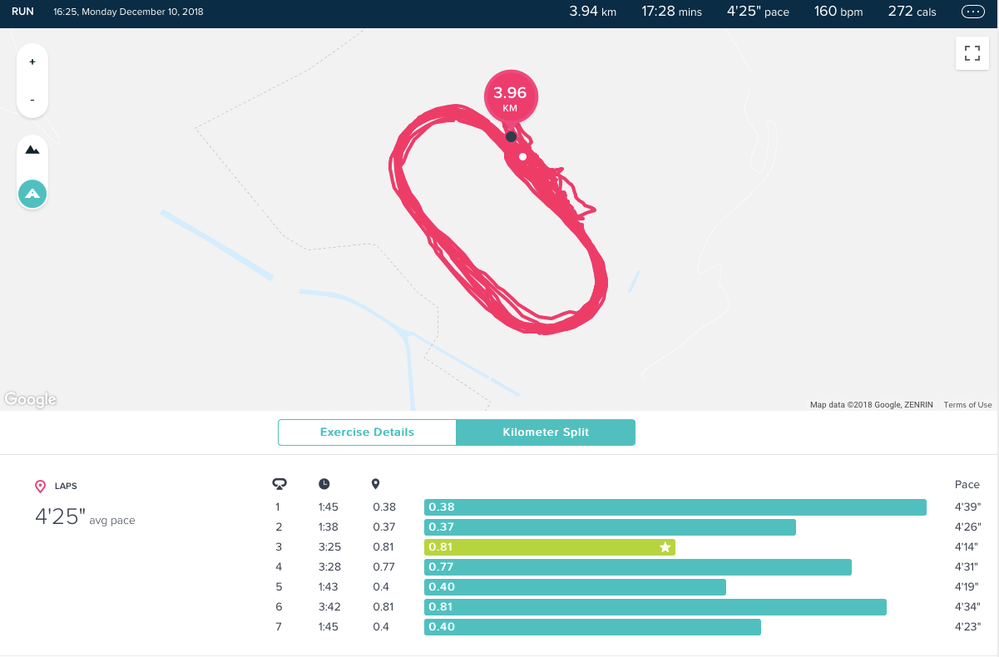Viewport: 999px width, 657px height.
Task: Click the LAPS location pin icon
Action: coord(40,486)
